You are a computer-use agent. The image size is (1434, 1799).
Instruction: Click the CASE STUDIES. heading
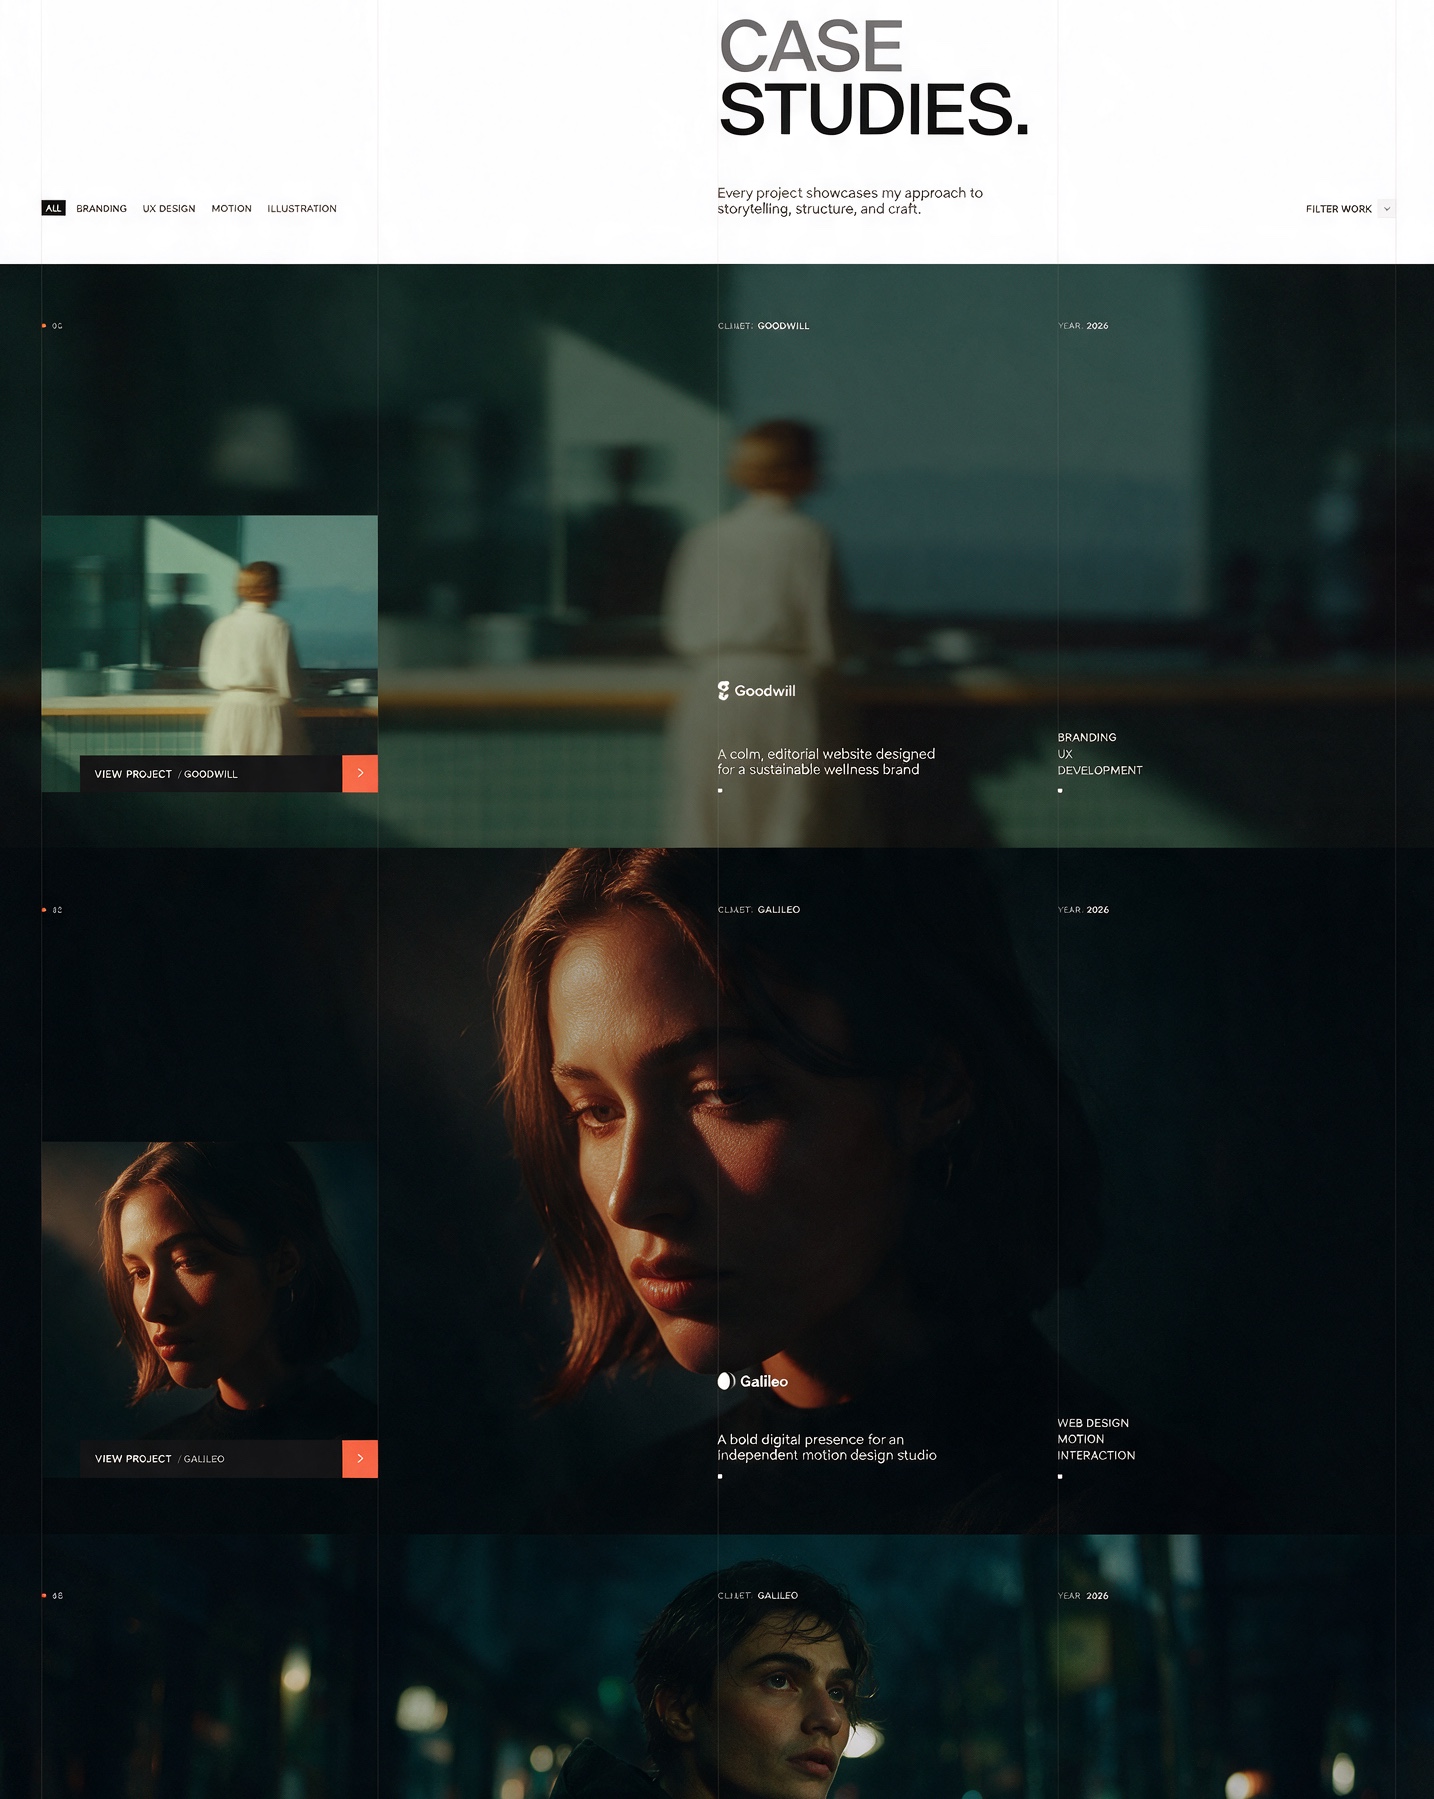pyautogui.click(x=873, y=78)
